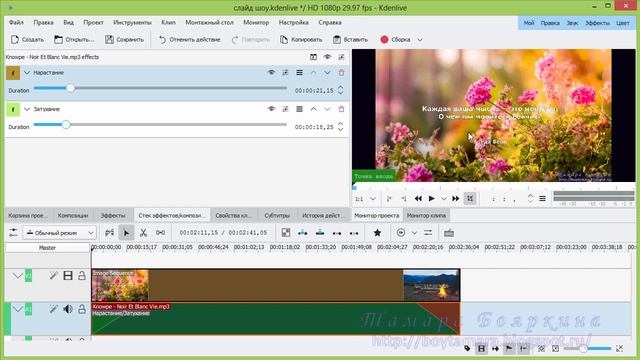
Task: Move Нарастание effect down in the stack
Action: pyautogui.click(x=327, y=73)
